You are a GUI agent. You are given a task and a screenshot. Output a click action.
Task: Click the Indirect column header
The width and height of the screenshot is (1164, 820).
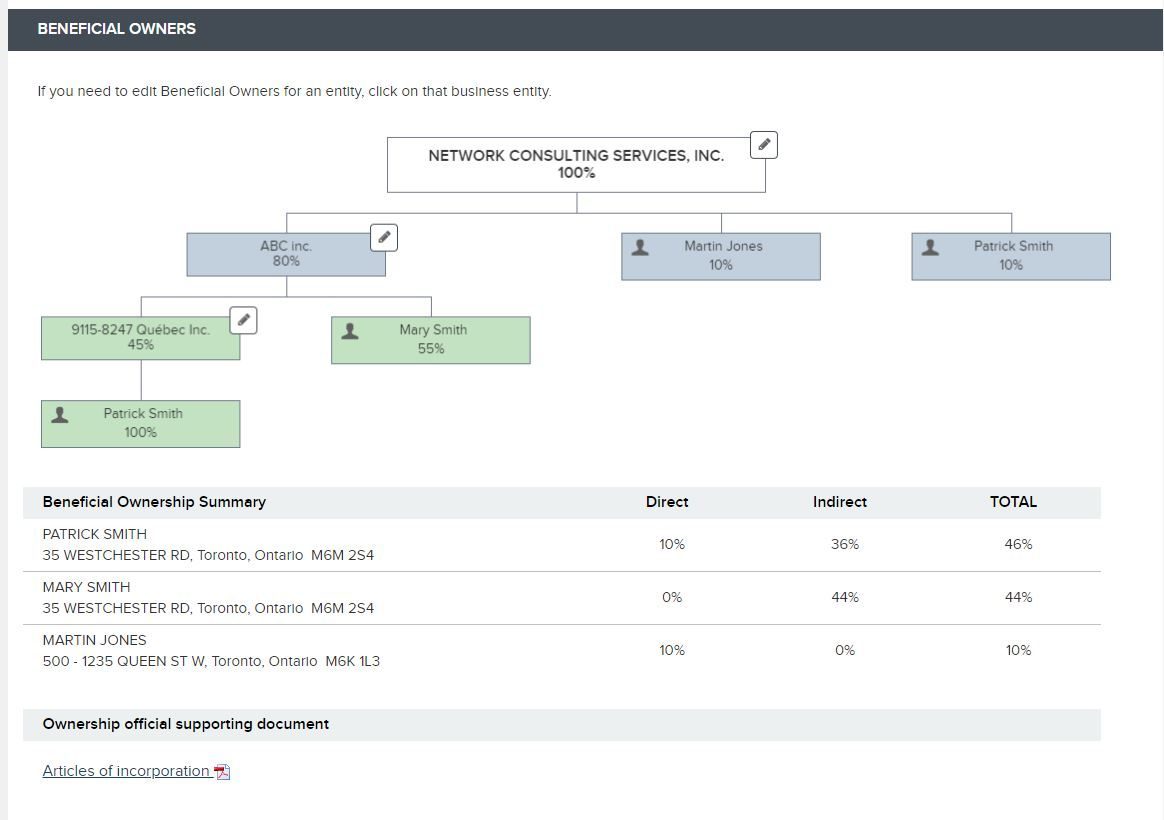[x=840, y=502]
